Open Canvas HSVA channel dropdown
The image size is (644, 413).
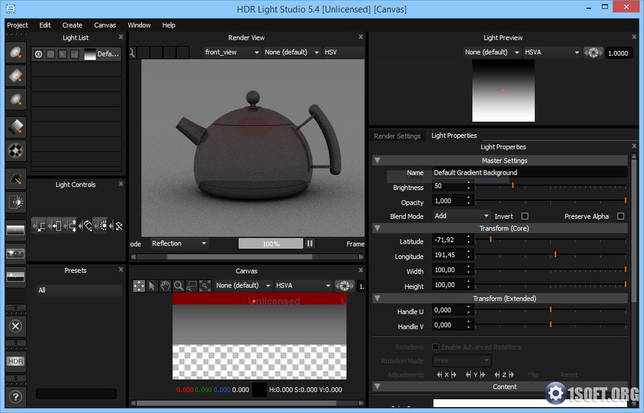(303, 285)
